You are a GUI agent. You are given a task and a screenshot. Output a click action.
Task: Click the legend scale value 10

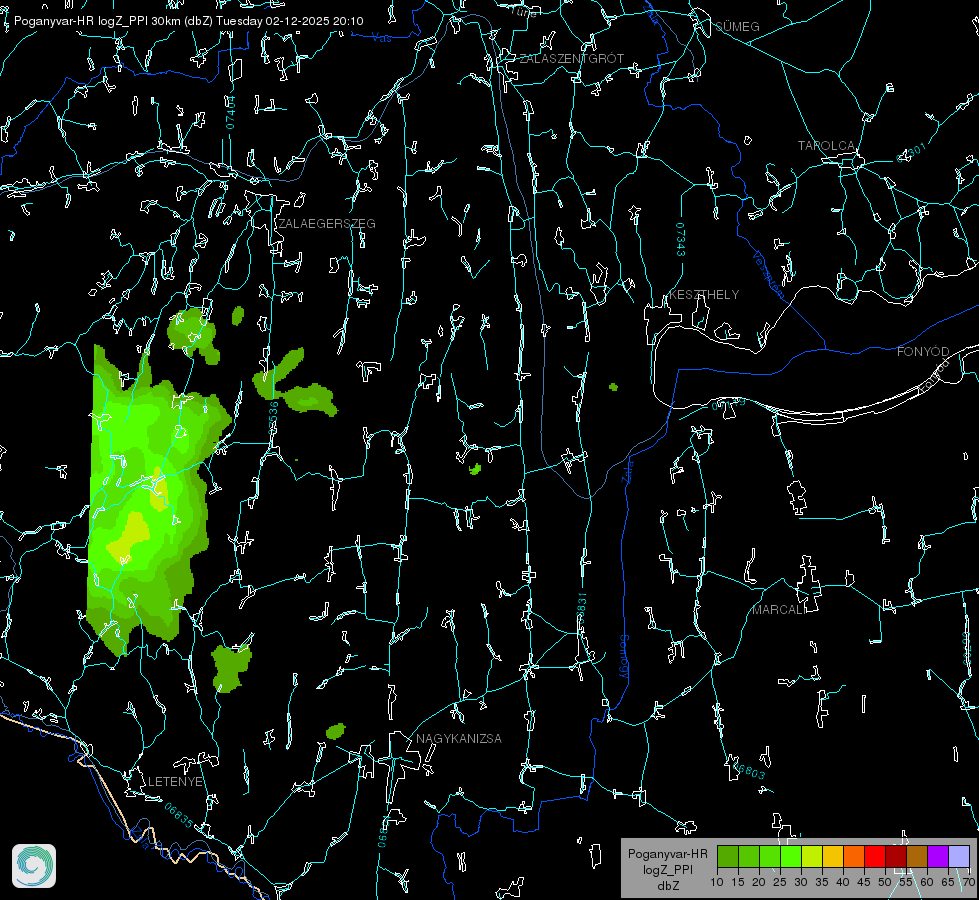[x=717, y=883]
